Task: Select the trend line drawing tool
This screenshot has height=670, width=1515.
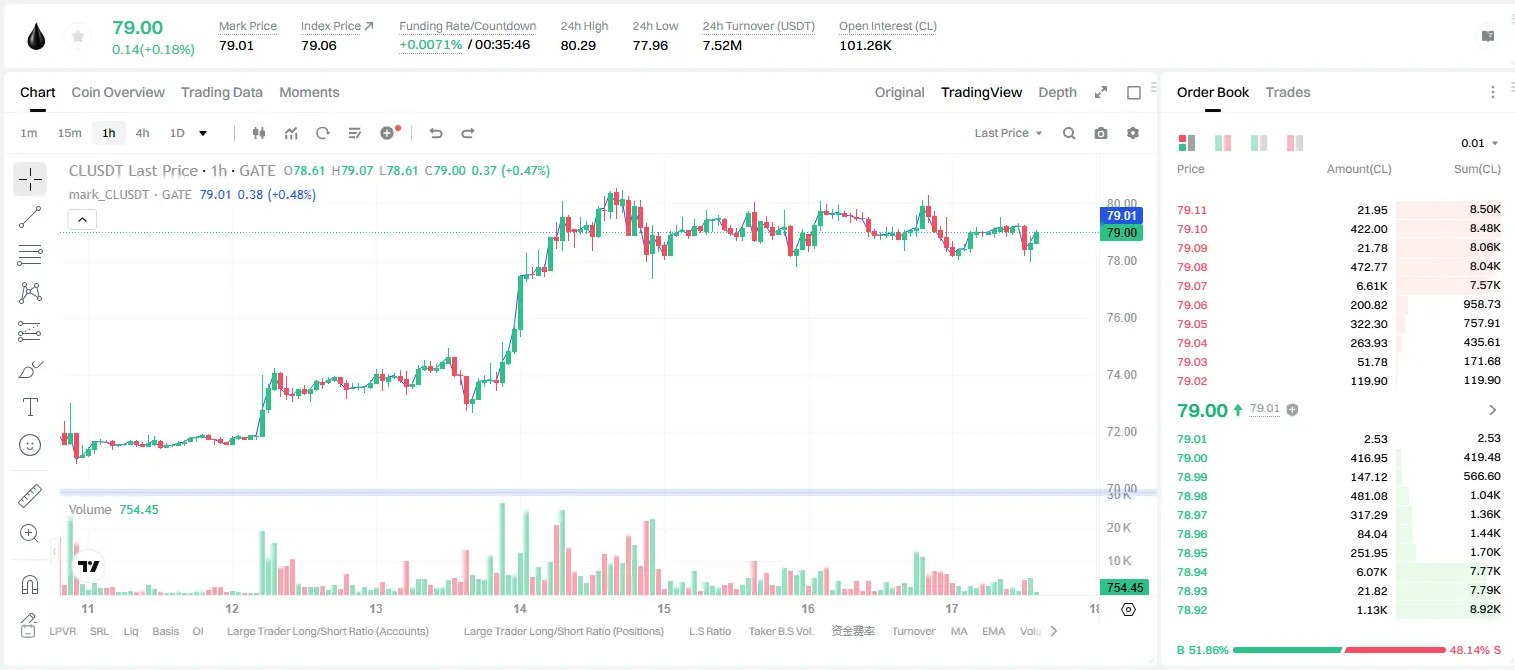Action: coord(30,217)
